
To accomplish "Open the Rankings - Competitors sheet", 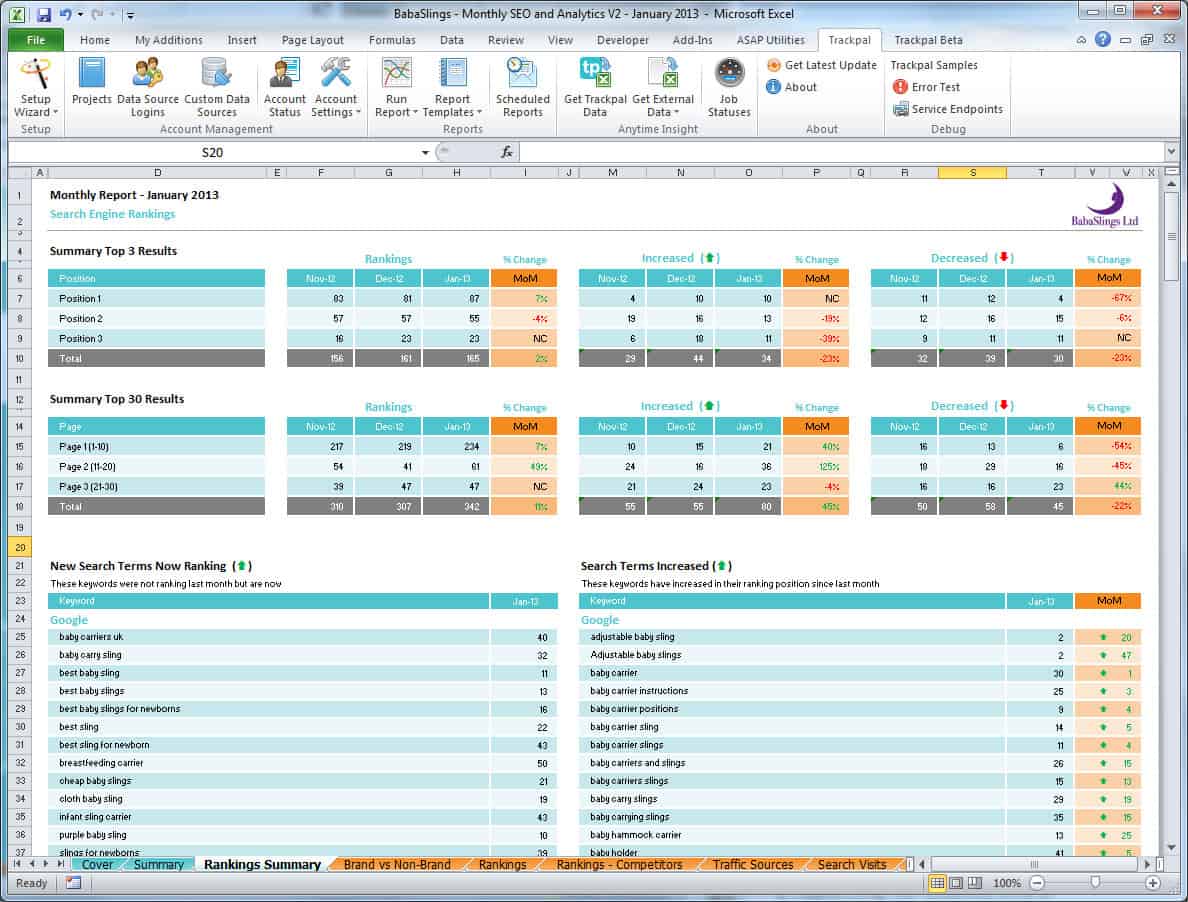I will 619,865.
